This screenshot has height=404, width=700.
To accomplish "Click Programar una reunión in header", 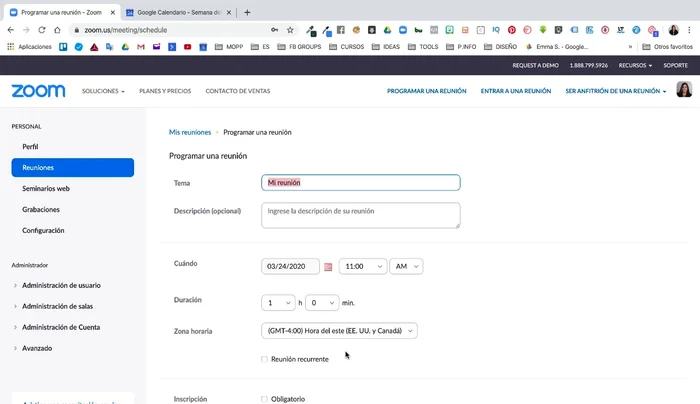I will coord(426,91).
